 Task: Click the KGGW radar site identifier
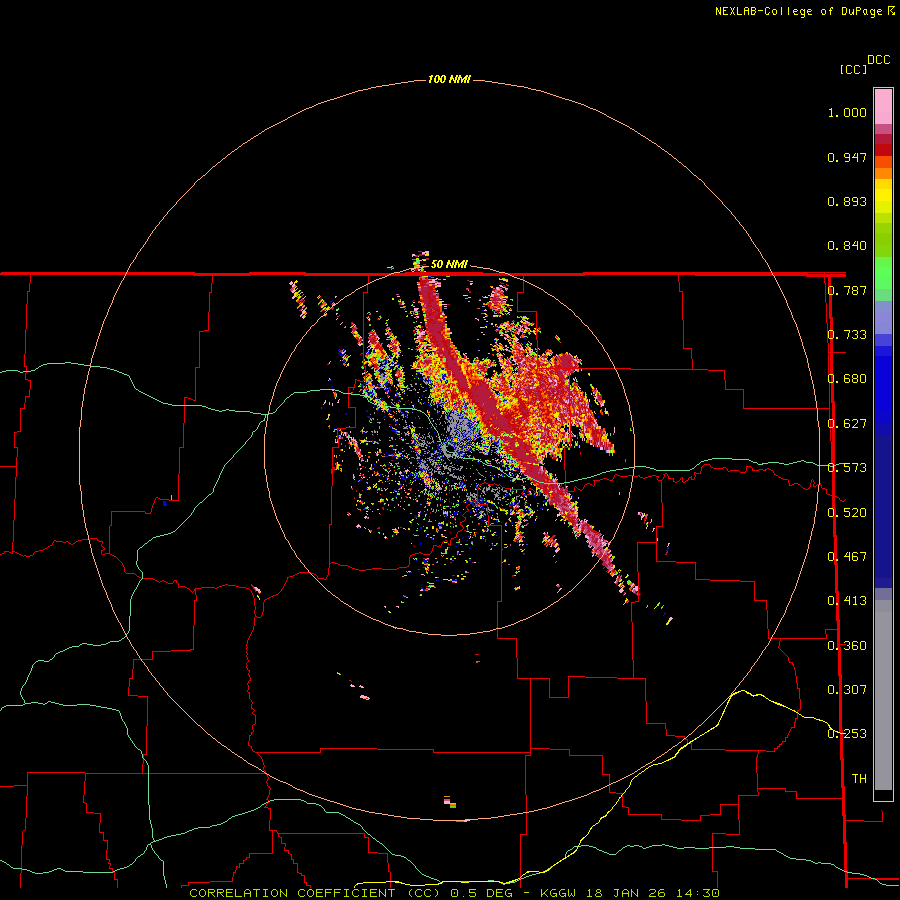pos(557,893)
